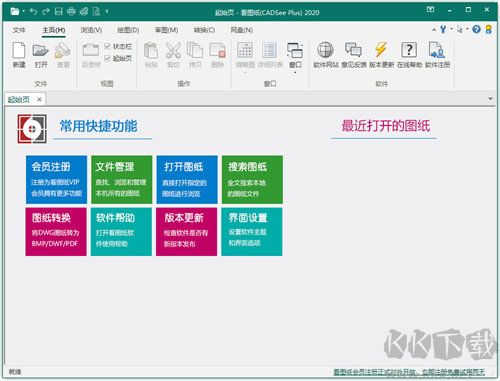The image size is (500, 381).
Task: Click the 文件管理 tile
Action: (121, 179)
